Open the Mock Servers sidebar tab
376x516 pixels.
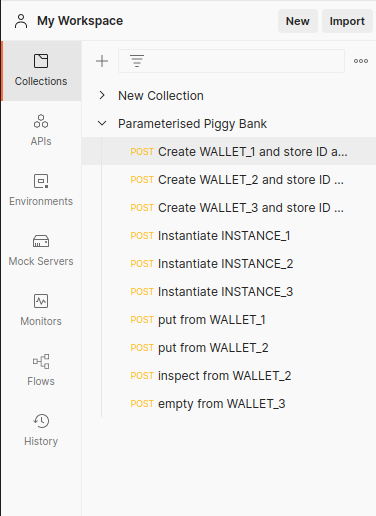pos(41,251)
